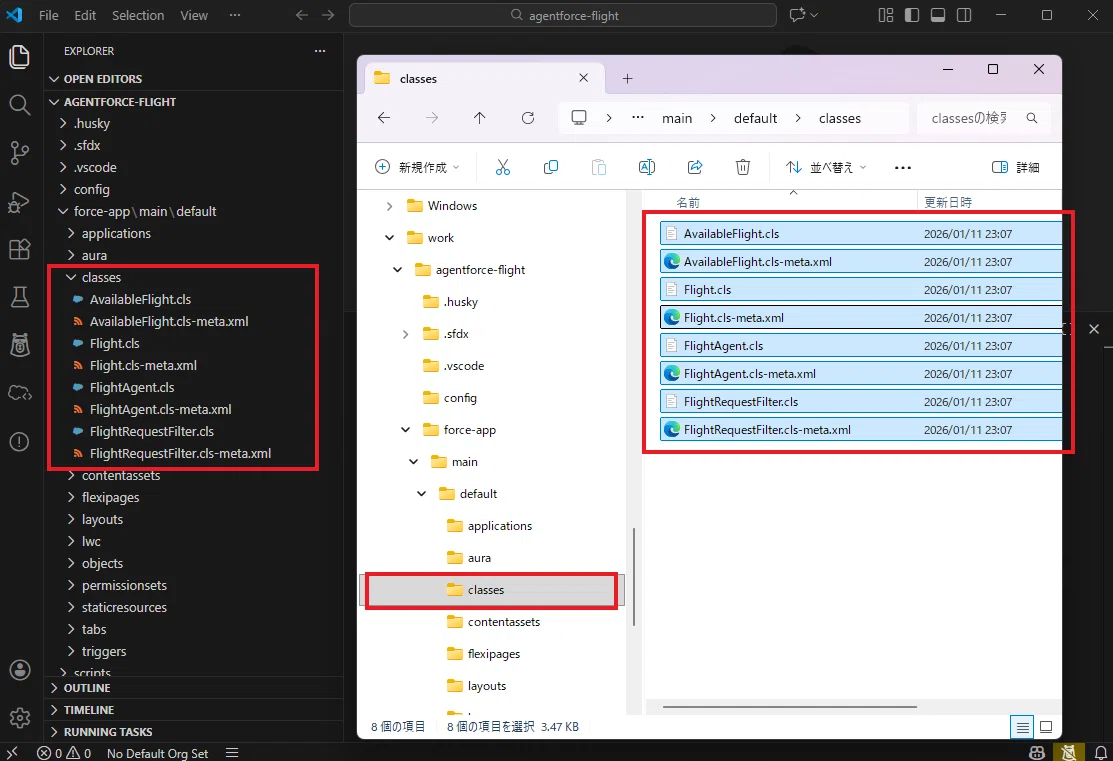
Task: Click No Default Org Set in status bar
Action: coord(157,753)
